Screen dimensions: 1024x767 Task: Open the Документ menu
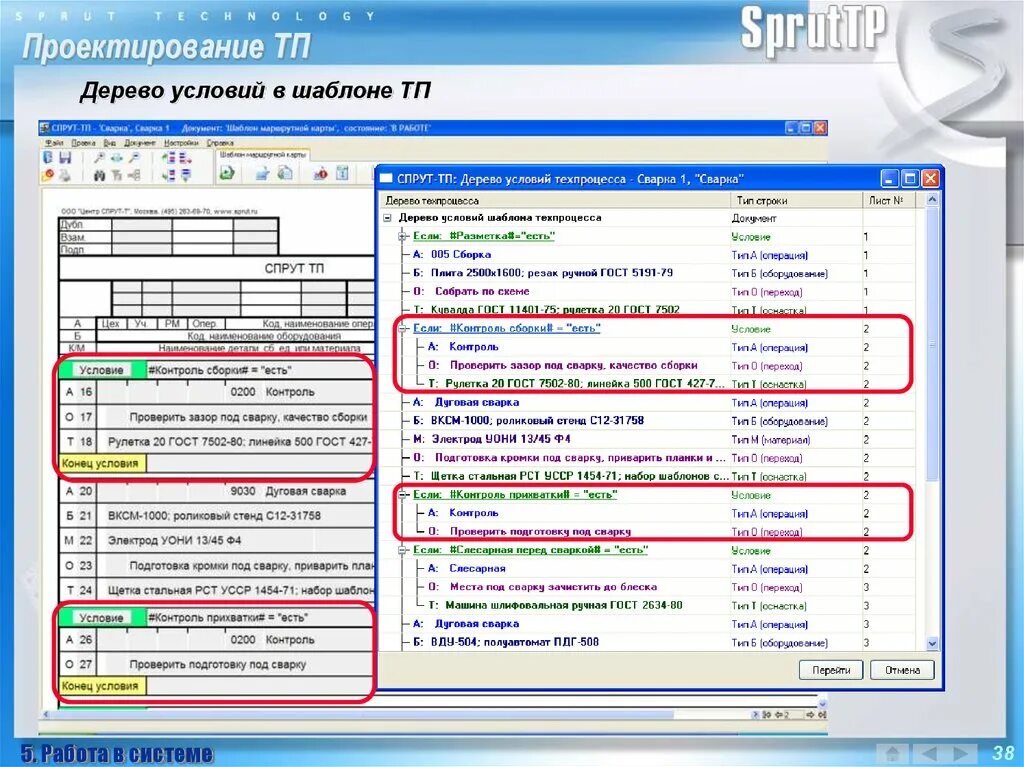(x=140, y=142)
